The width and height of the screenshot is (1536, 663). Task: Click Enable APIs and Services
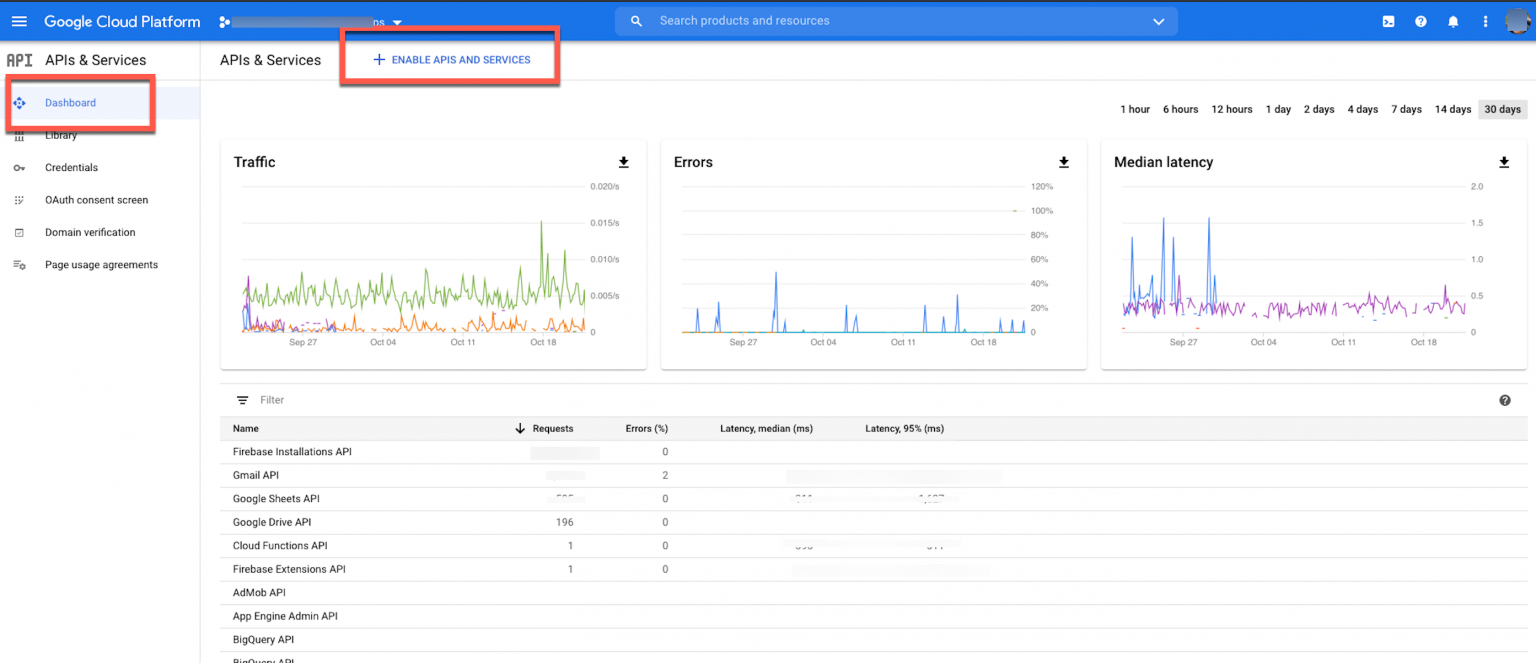451,60
